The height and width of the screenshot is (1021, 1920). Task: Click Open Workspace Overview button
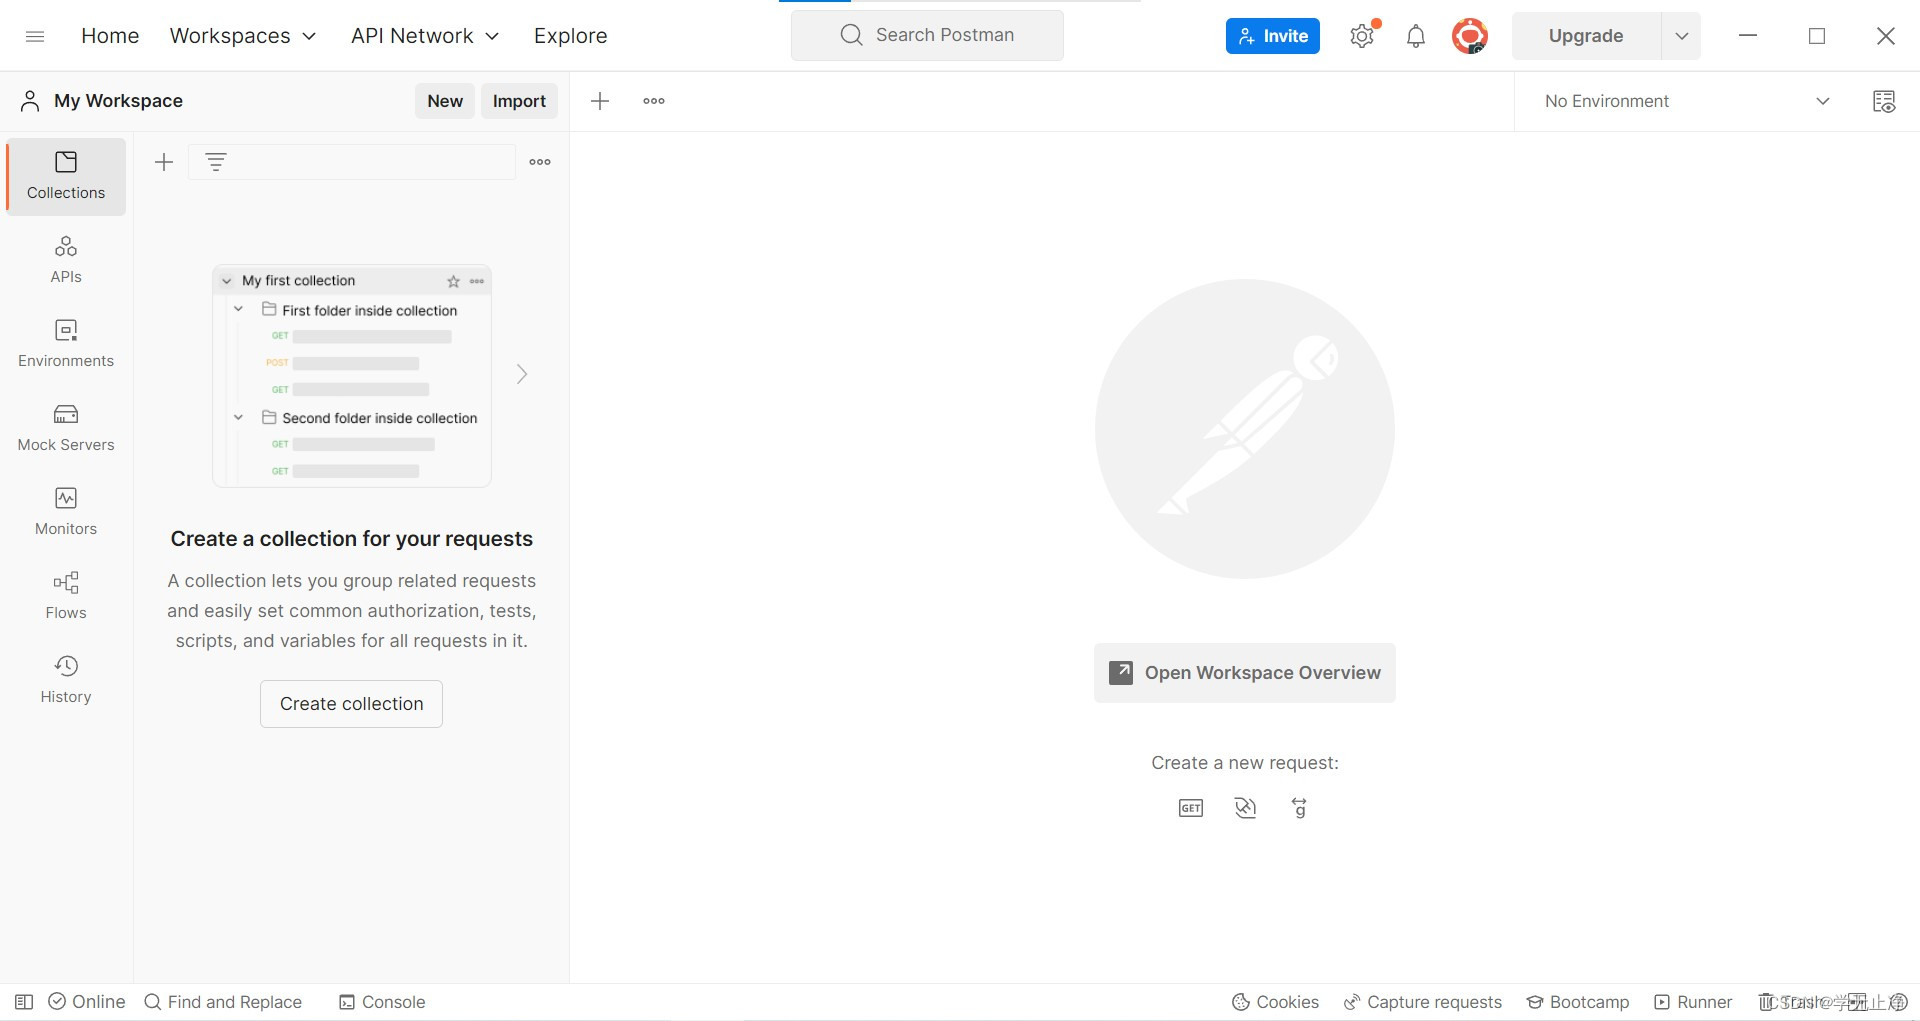coord(1245,673)
